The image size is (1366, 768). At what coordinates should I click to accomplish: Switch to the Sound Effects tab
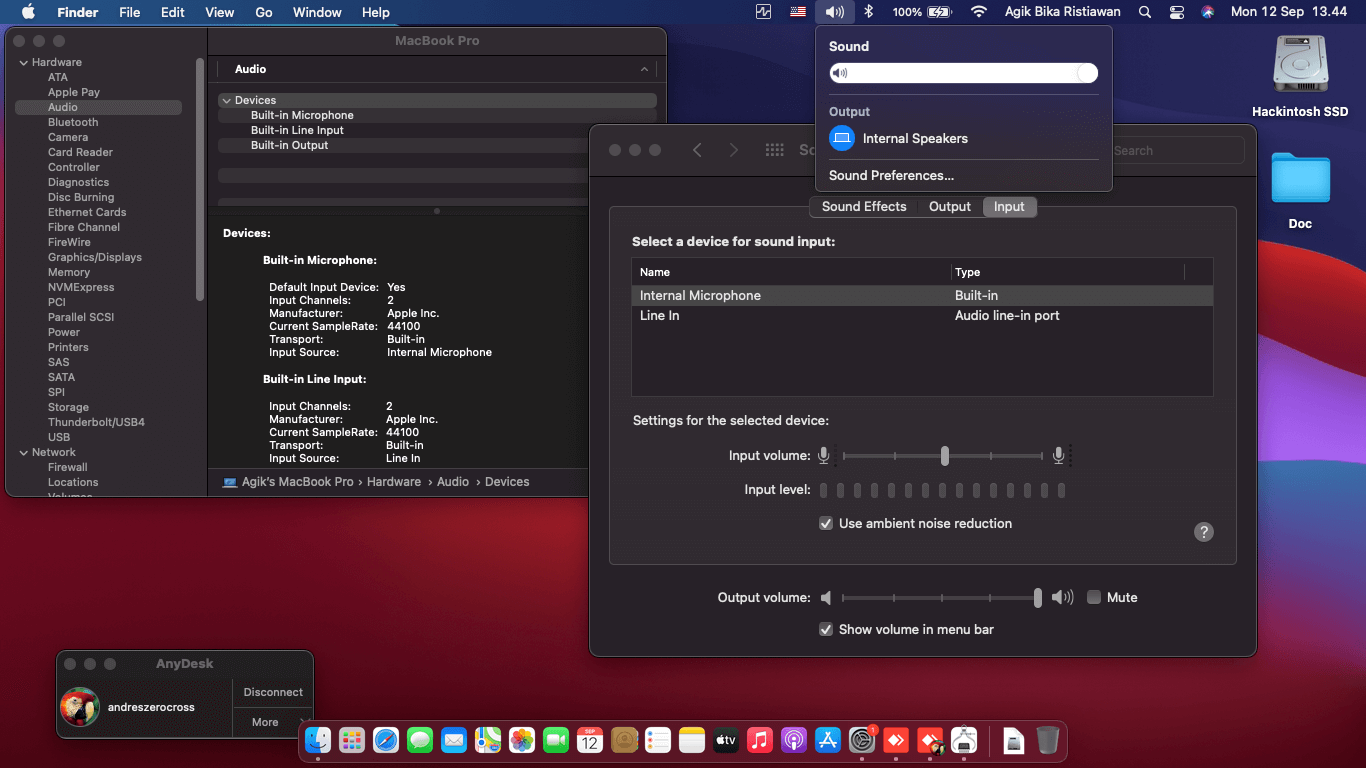point(863,206)
